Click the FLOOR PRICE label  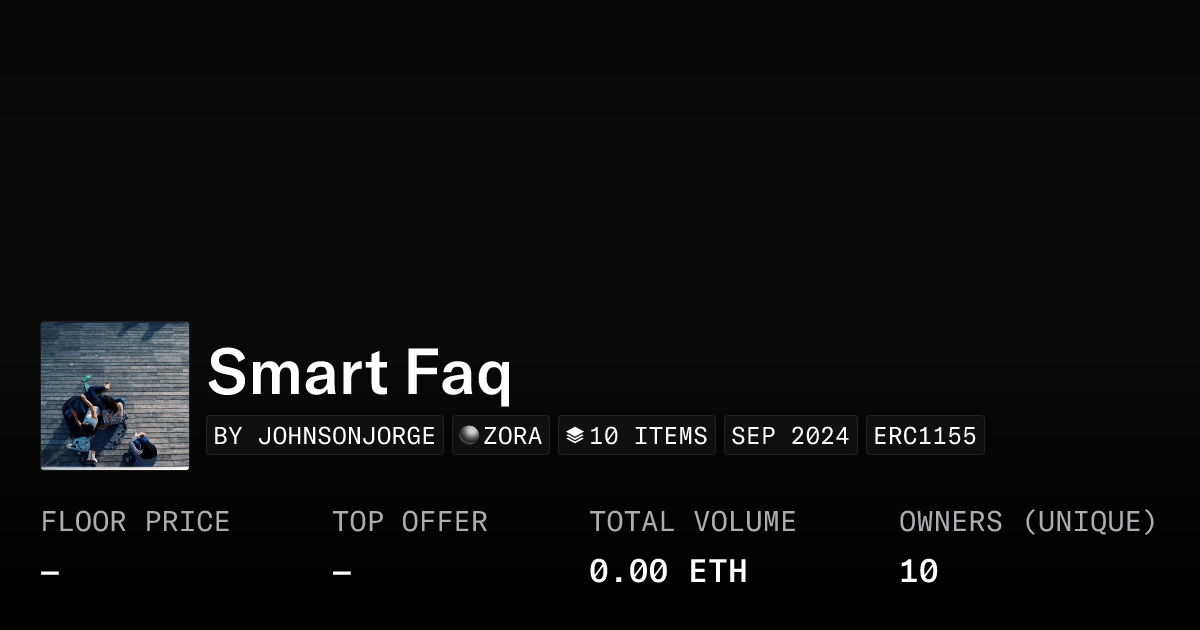click(x=135, y=522)
